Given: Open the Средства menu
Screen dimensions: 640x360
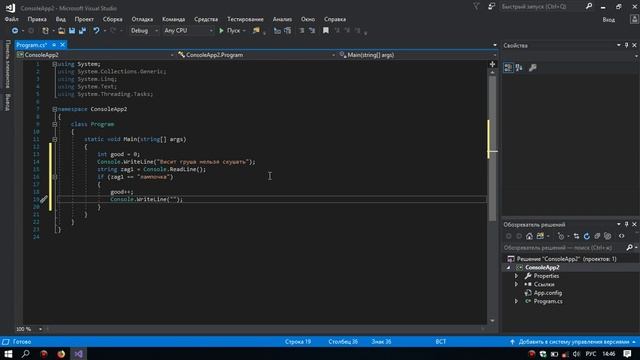Looking at the screenshot, I should (206, 19).
